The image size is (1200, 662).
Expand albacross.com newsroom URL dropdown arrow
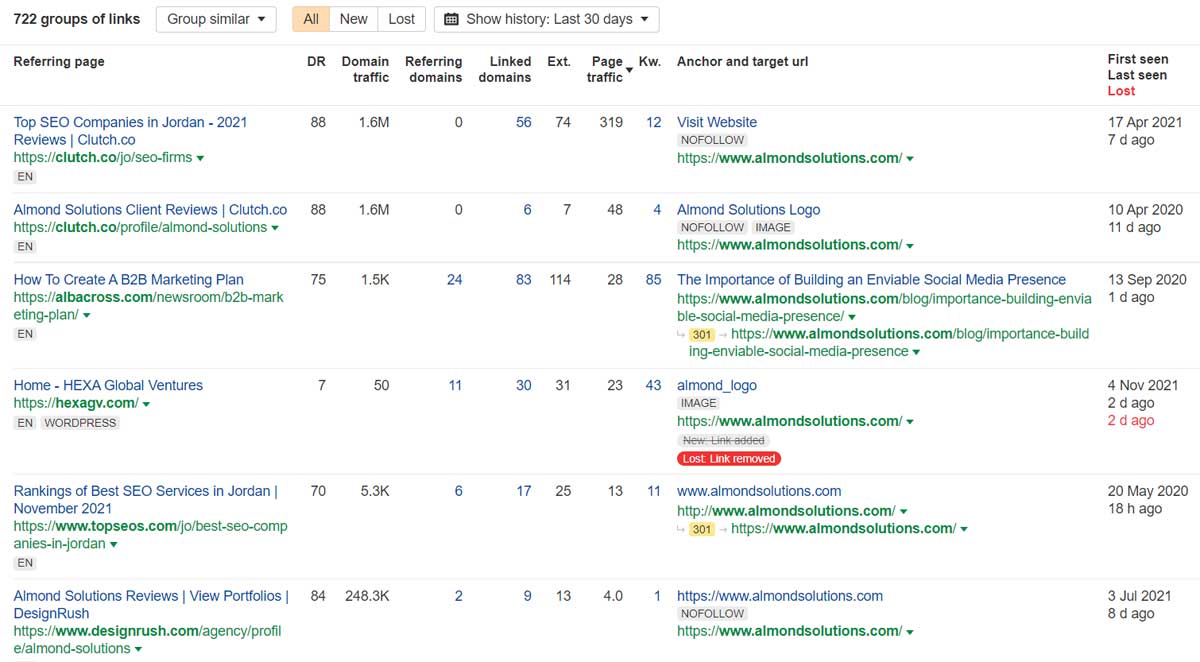tap(87, 316)
